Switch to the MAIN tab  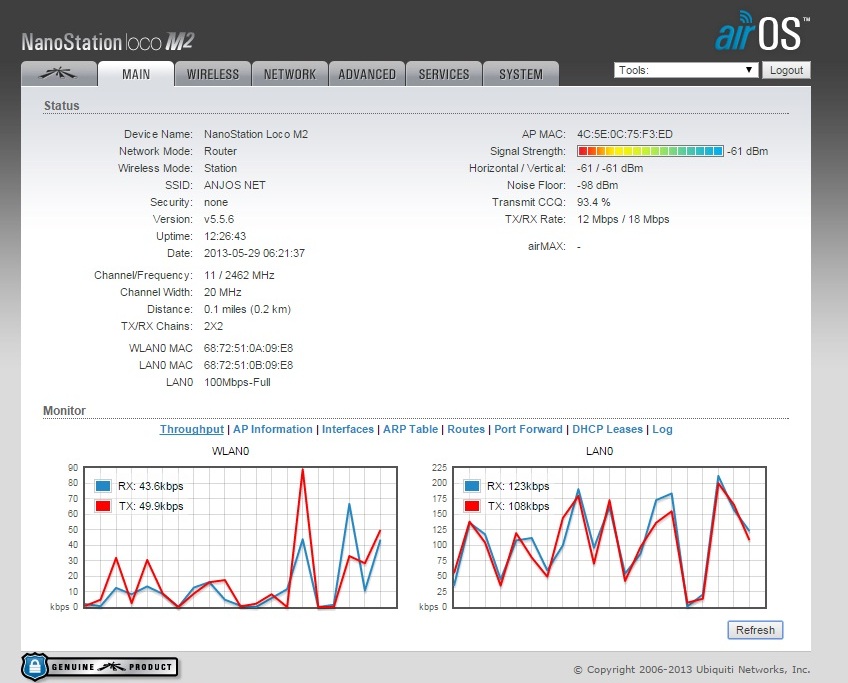[x=136, y=74]
